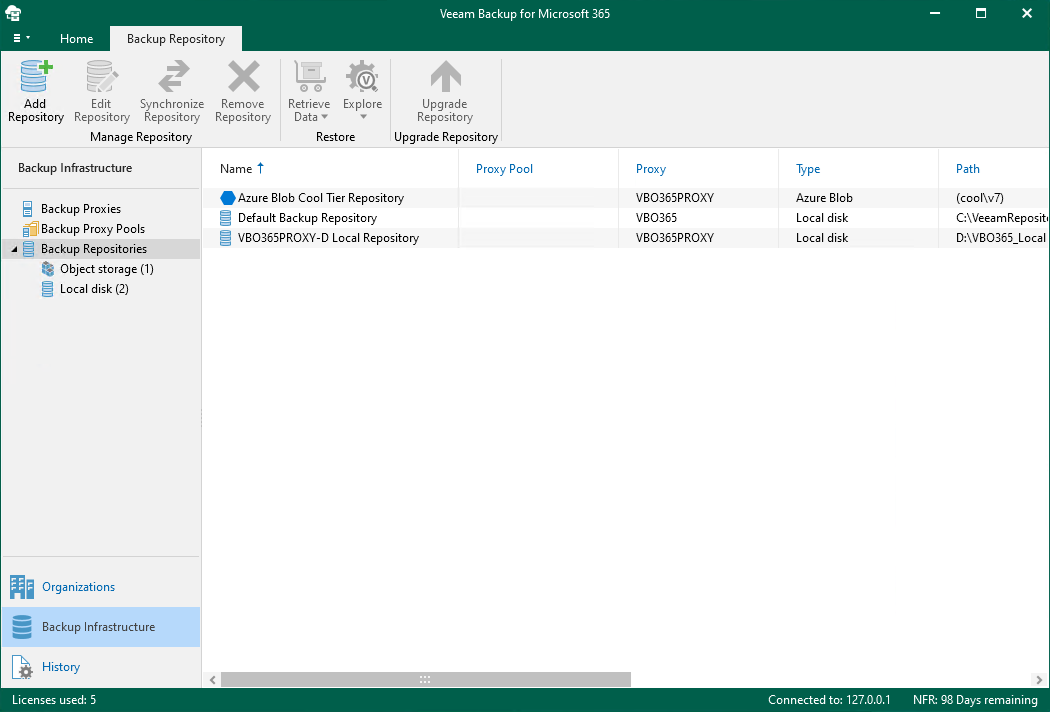Click the Organizations buildings icon

click(22, 587)
